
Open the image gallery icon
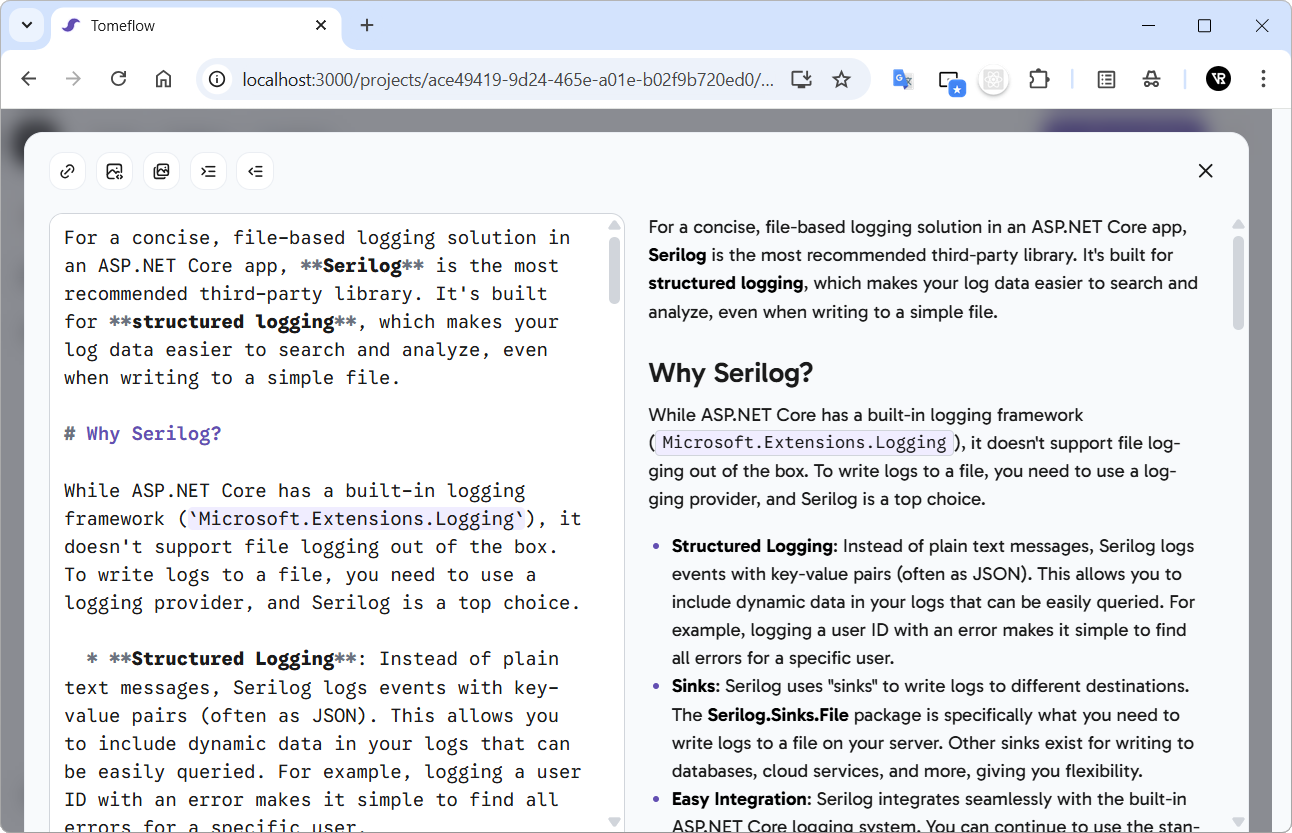(161, 171)
